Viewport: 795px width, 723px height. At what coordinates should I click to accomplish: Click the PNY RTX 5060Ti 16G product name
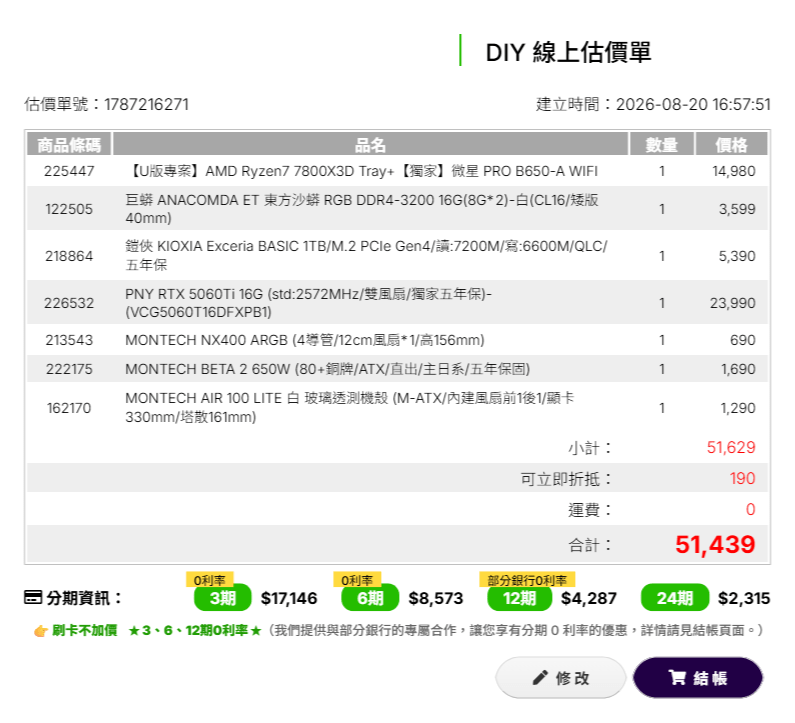pyautogui.click(x=308, y=303)
